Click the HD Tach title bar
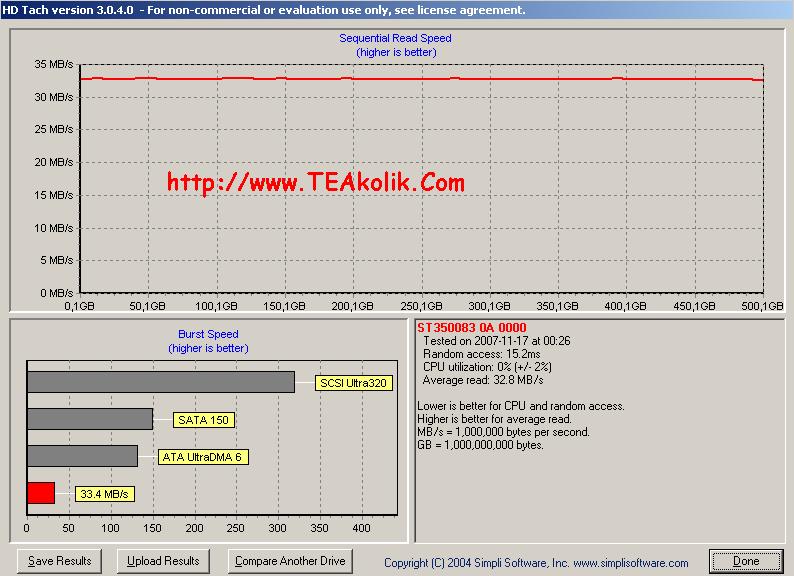This screenshot has width=794, height=576. [x=397, y=10]
